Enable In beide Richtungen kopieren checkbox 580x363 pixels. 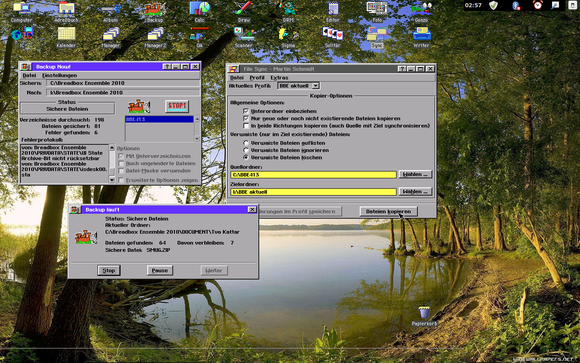[246, 126]
